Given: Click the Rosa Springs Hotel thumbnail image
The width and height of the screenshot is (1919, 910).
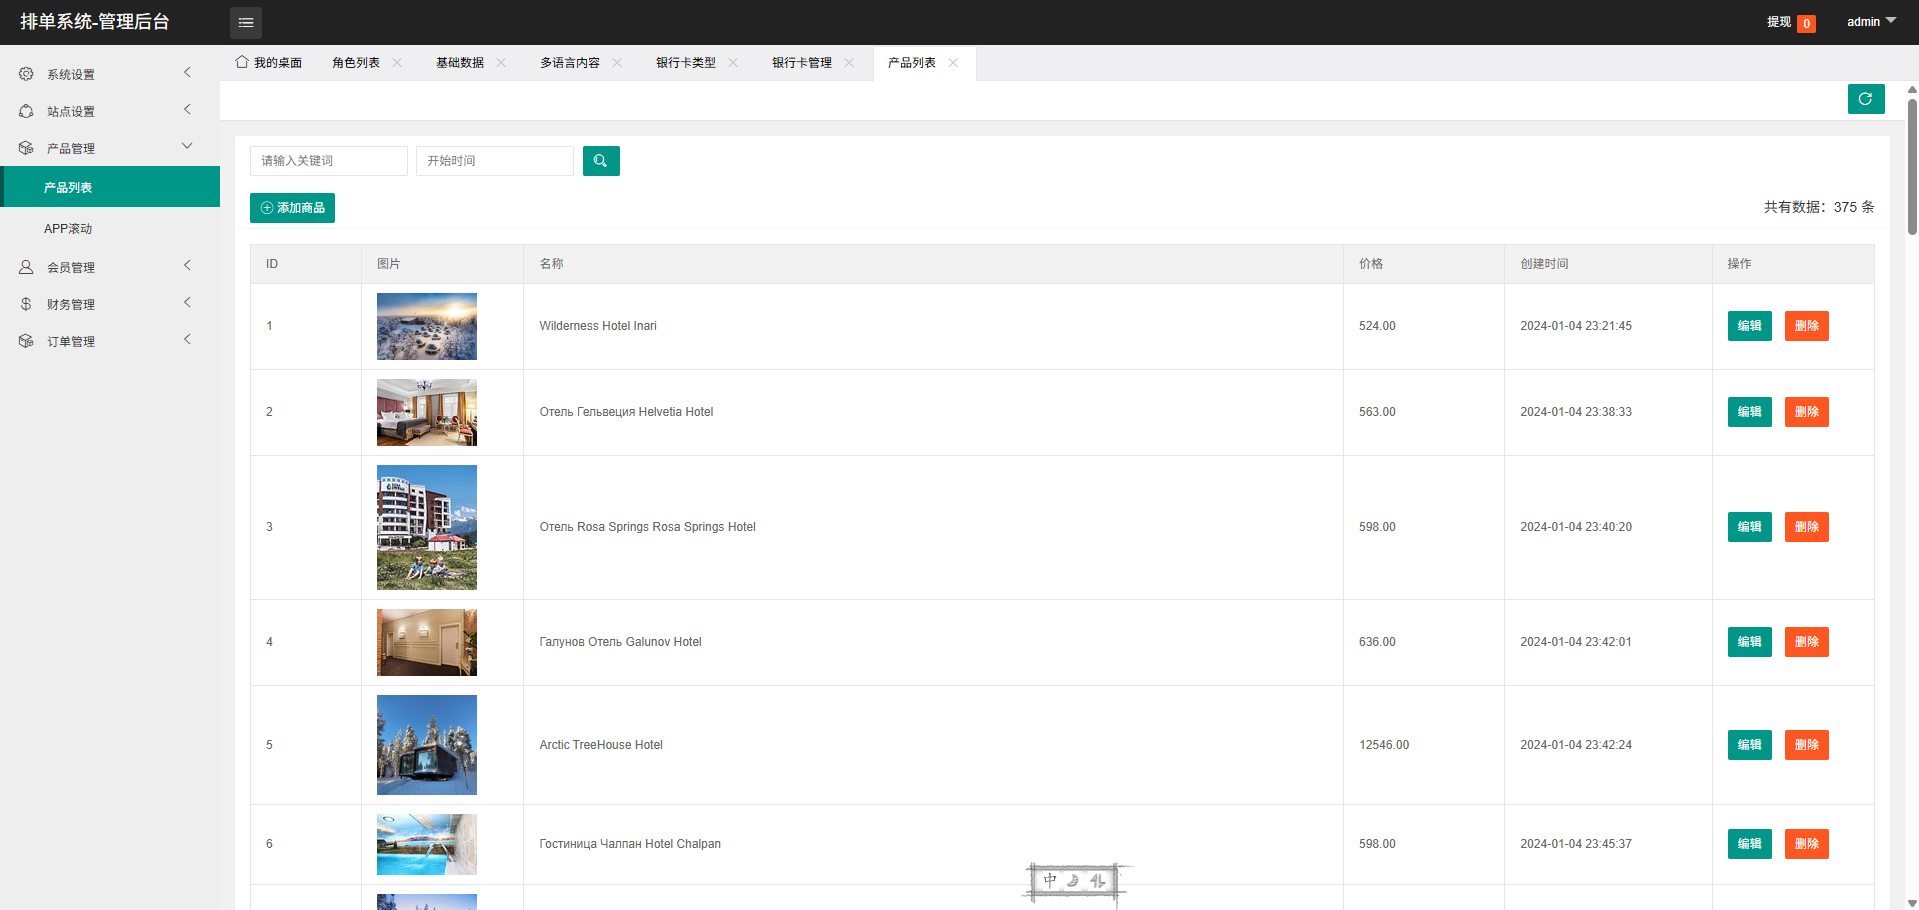Looking at the screenshot, I should pyautogui.click(x=427, y=527).
